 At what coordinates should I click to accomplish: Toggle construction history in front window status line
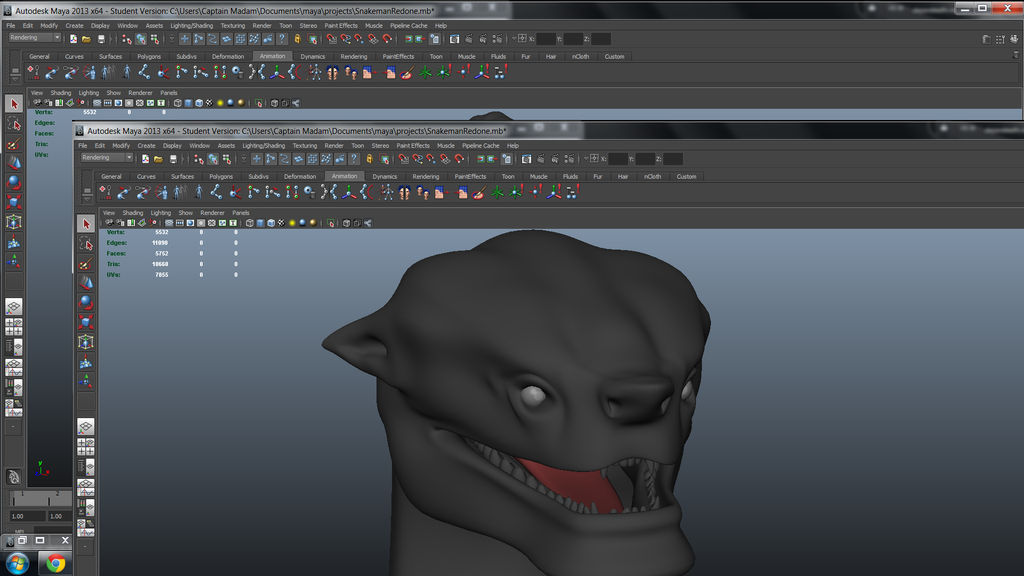(506, 159)
